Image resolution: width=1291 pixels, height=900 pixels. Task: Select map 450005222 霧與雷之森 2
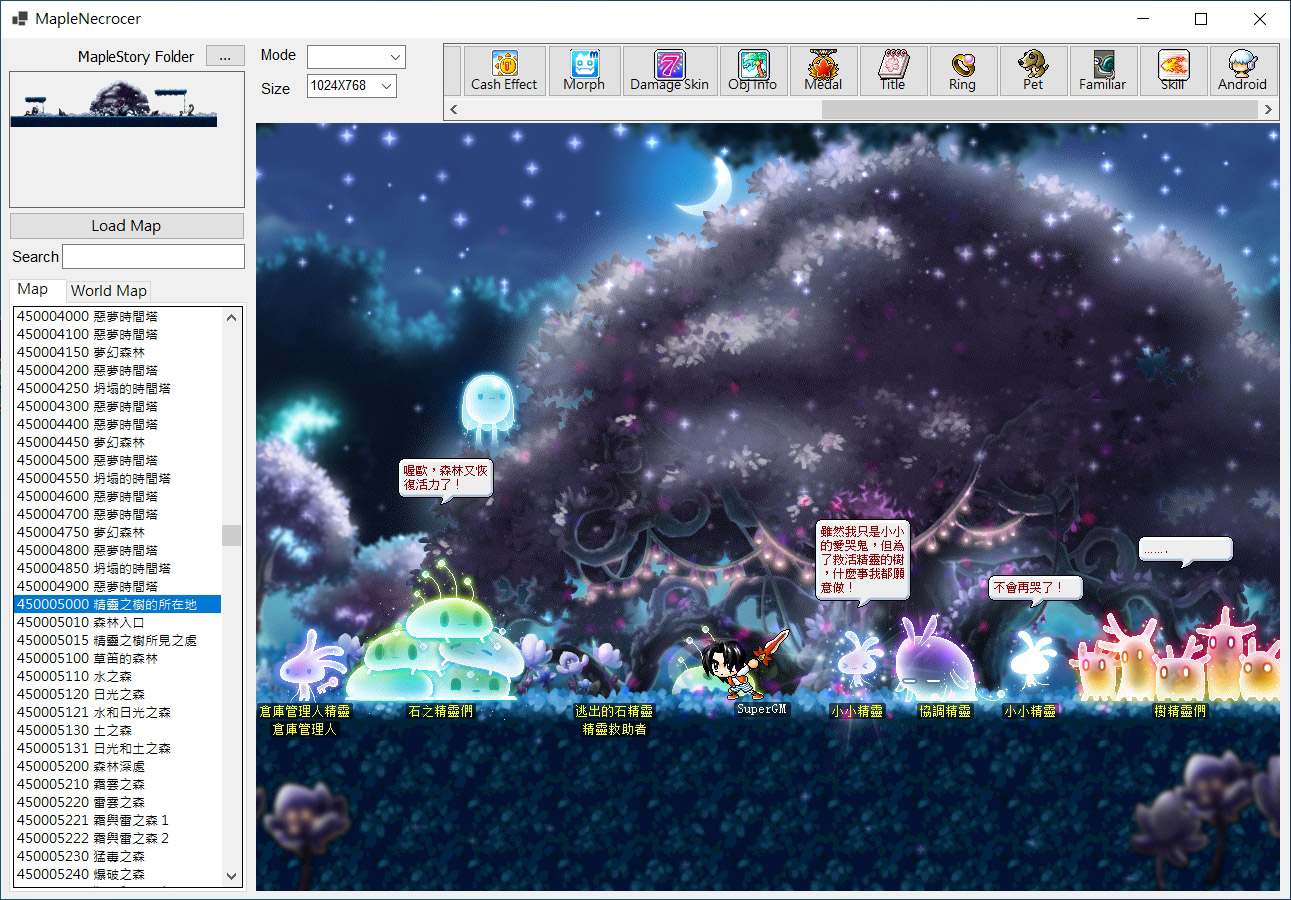117,838
